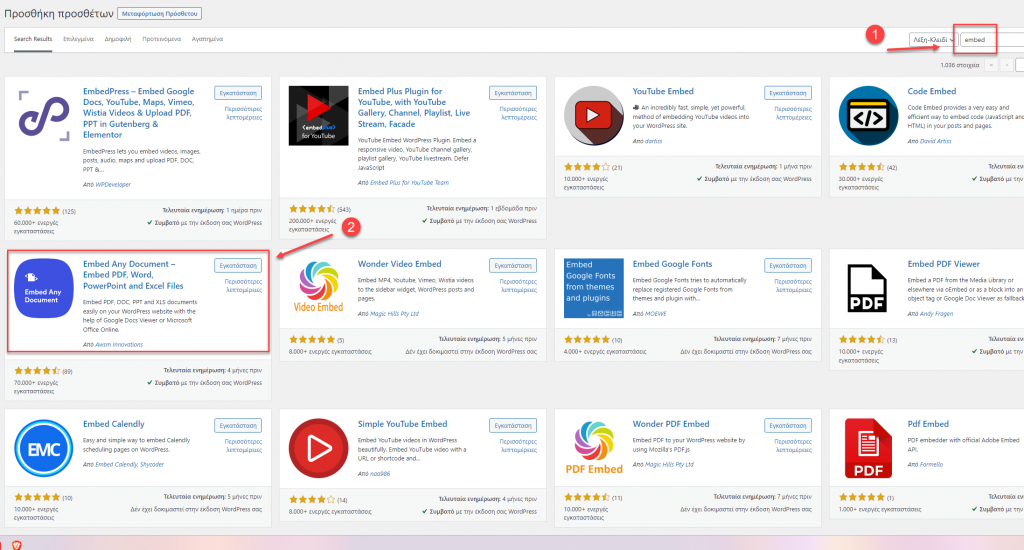Click the Embed Google Fonts plugin icon
The width and height of the screenshot is (1024, 550).
click(x=594, y=288)
